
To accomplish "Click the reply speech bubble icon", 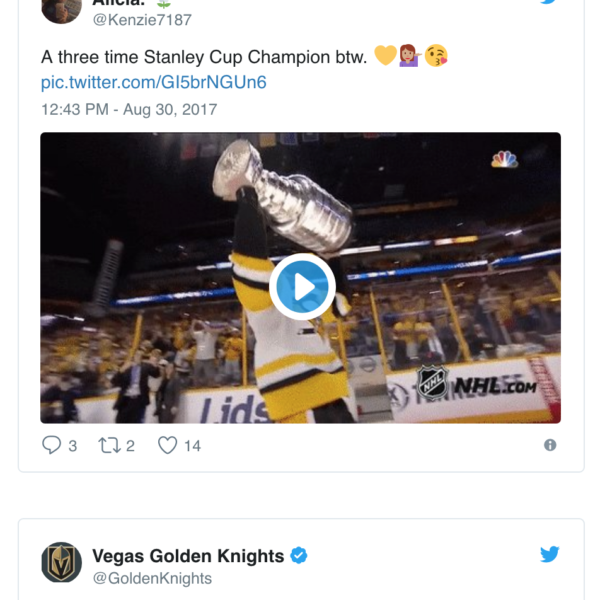I will 52,445.
